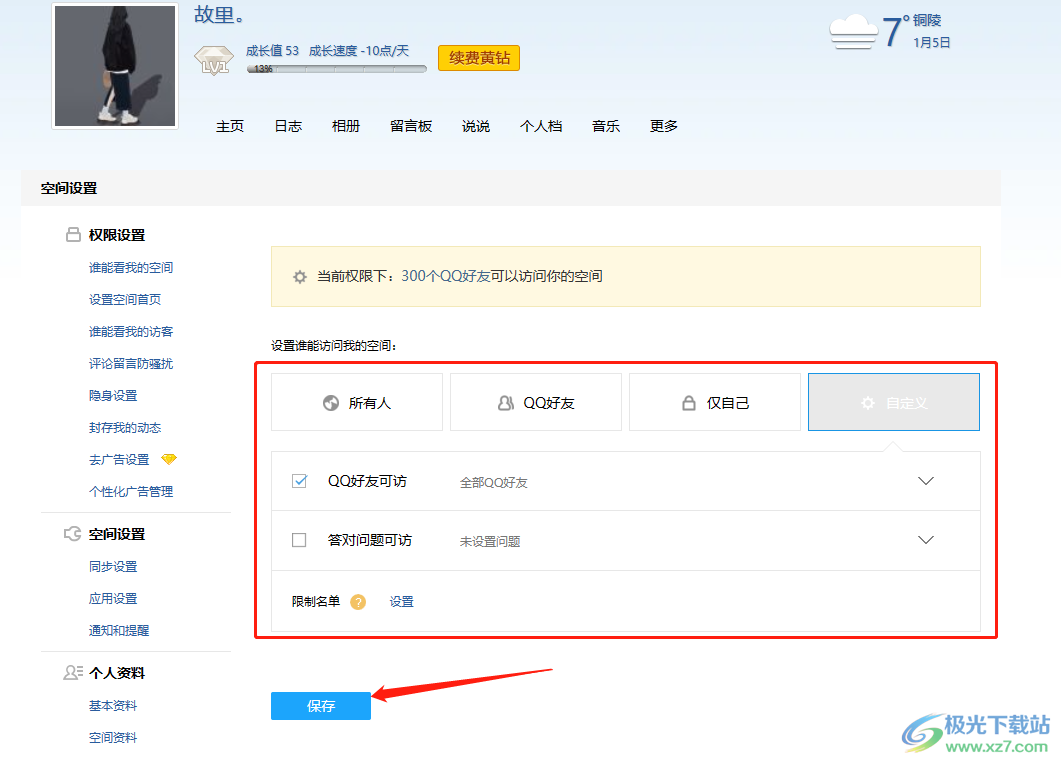The width and height of the screenshot is (1061, 763).
Task: Click the yellow diamond icon next to 去广告设置
Action: pos(168,459)
